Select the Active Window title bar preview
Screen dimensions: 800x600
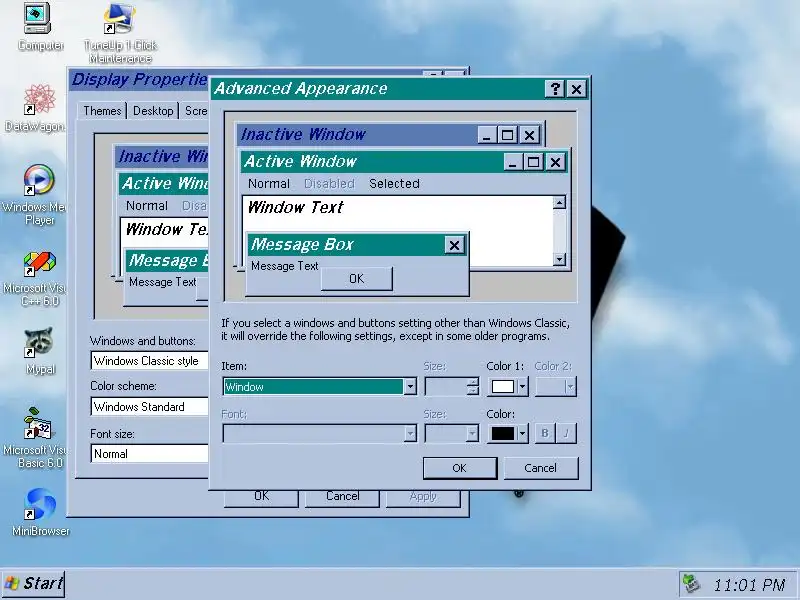click(x=372, y=162)
